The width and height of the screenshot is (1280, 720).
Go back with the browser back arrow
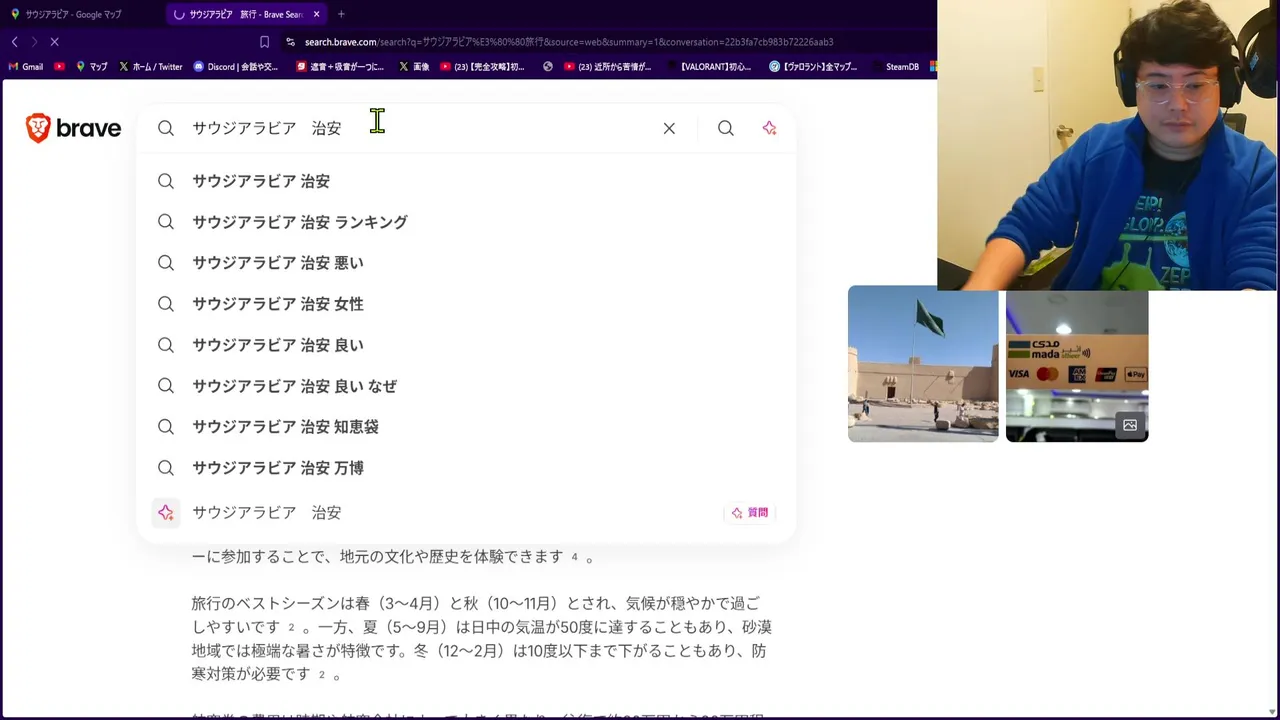click(x=14, y=42)
